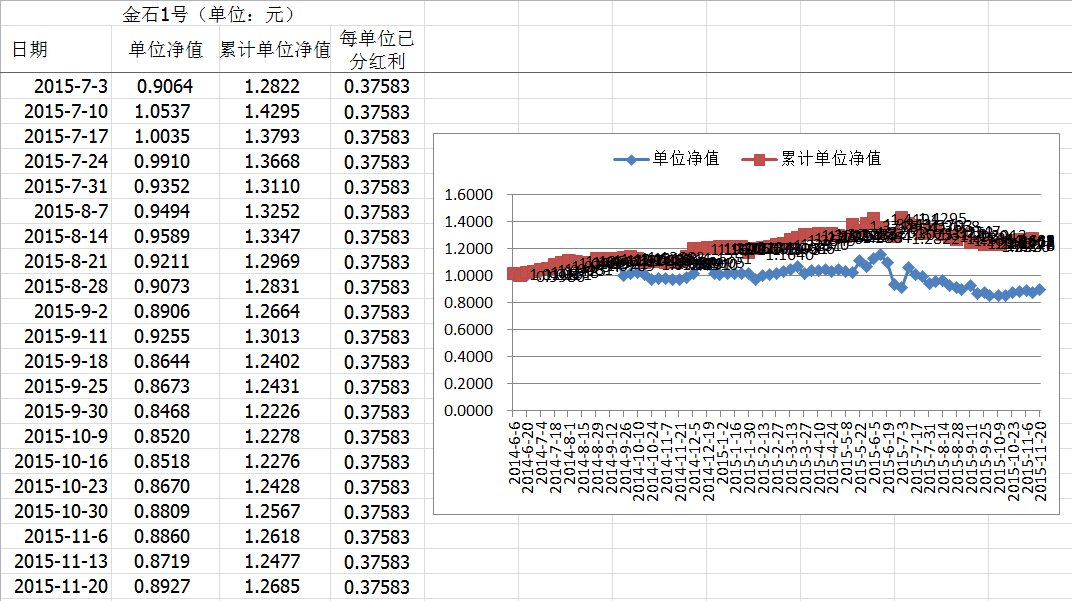Select the cell containing 1.0537
This screenshot has height=601, width=1072.
[165, 112]
